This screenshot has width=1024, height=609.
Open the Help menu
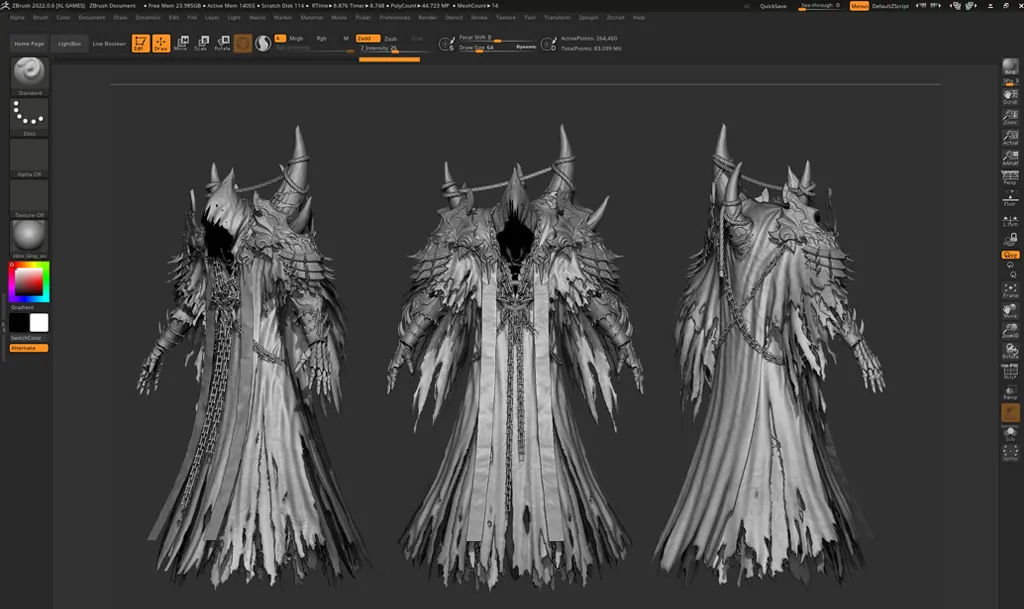[639, 18]
